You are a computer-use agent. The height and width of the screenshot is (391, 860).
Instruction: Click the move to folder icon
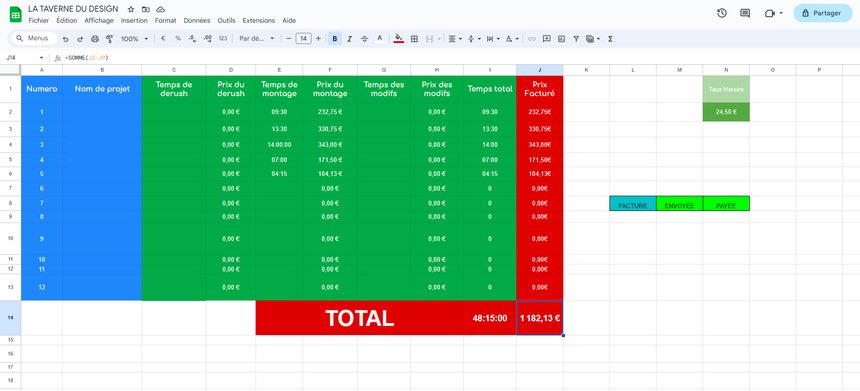tap(145, 9)
